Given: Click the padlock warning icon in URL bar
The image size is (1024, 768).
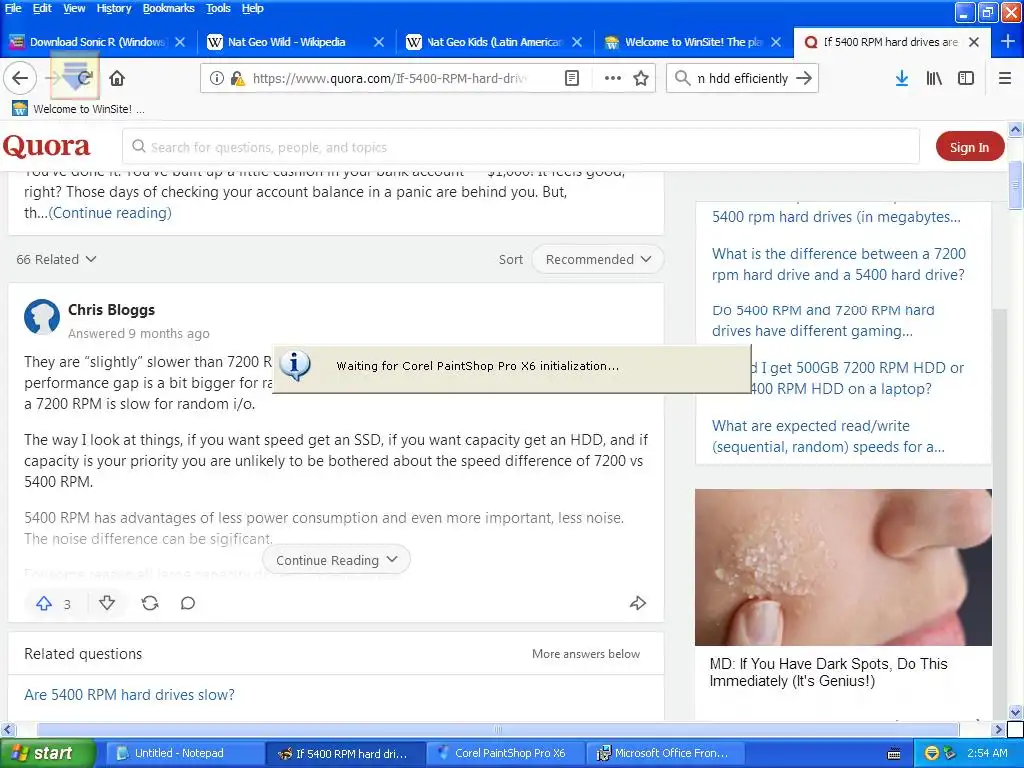Looking at the screenshot, I should (238, 78).
